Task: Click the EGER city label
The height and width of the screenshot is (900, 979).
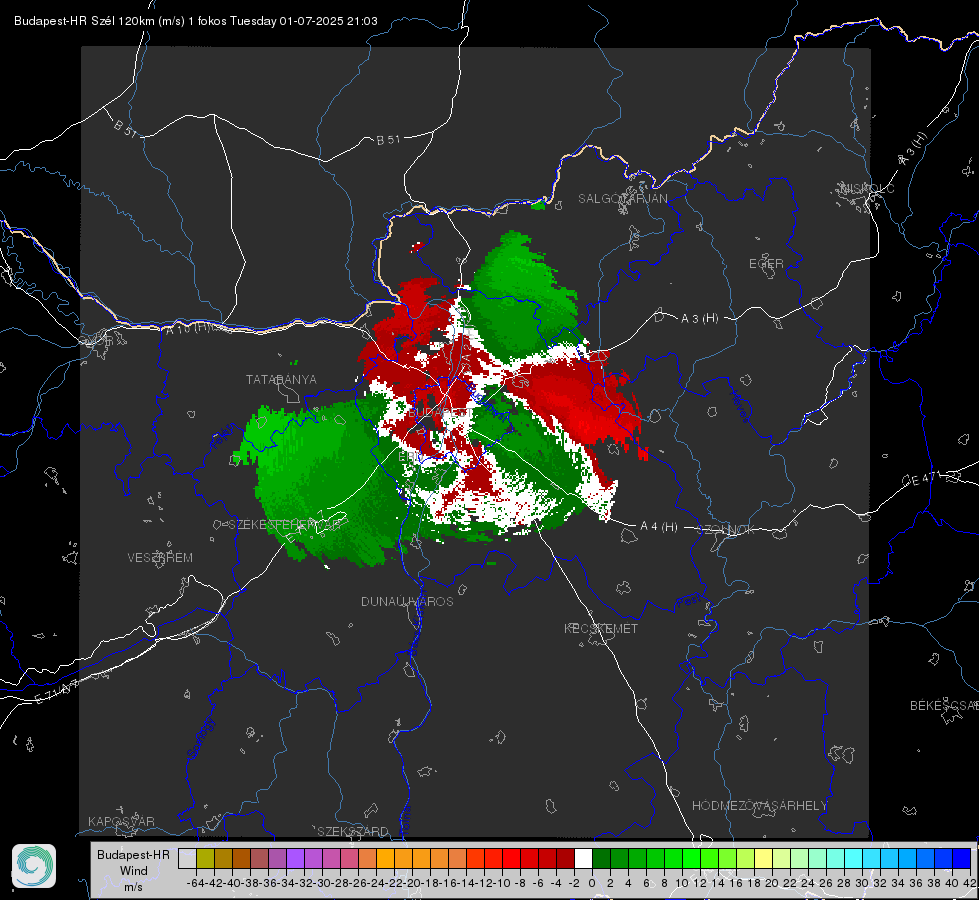Action: point(766,264)
